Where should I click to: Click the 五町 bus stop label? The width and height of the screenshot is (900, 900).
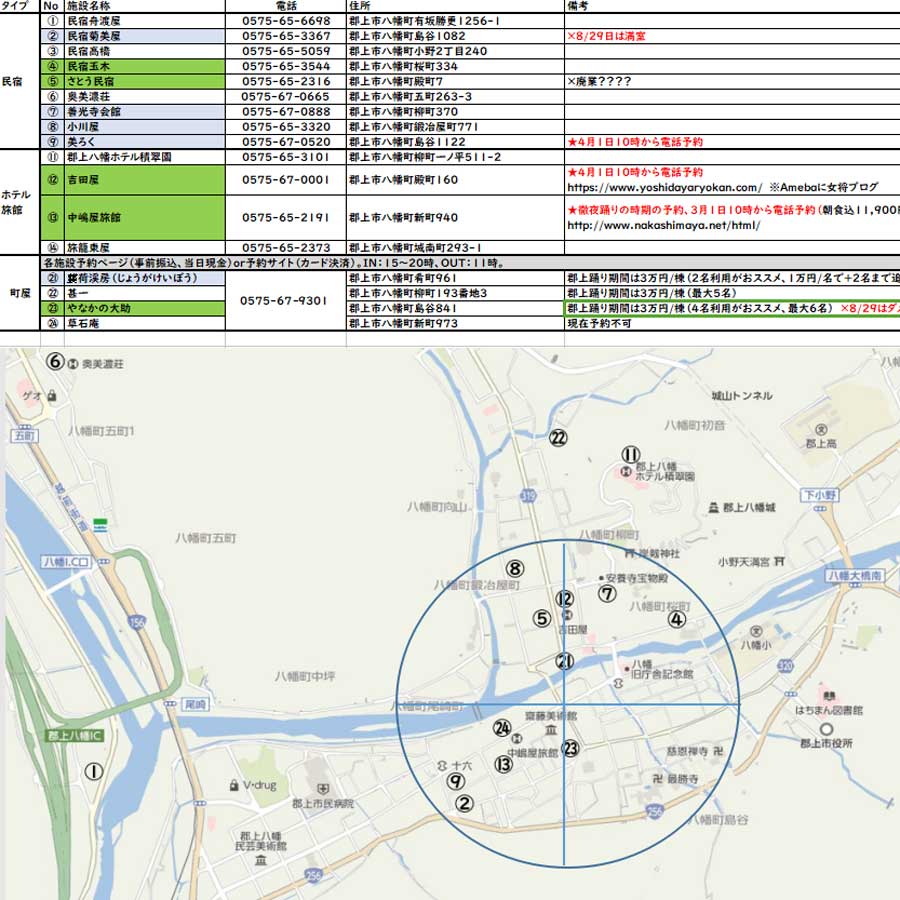(24, 436)
